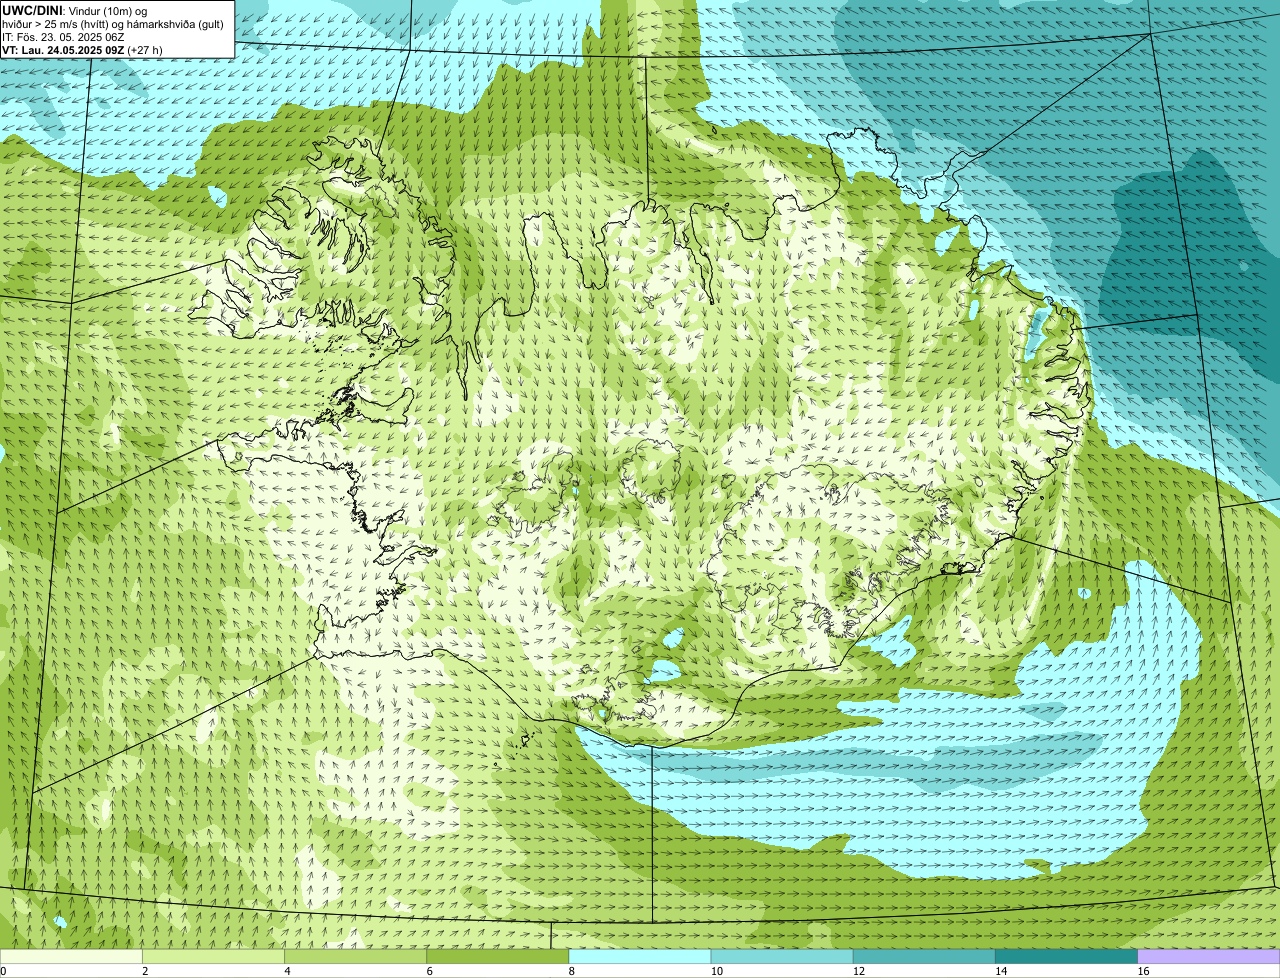Click the legend scale label '16'

coord(1142,971)
